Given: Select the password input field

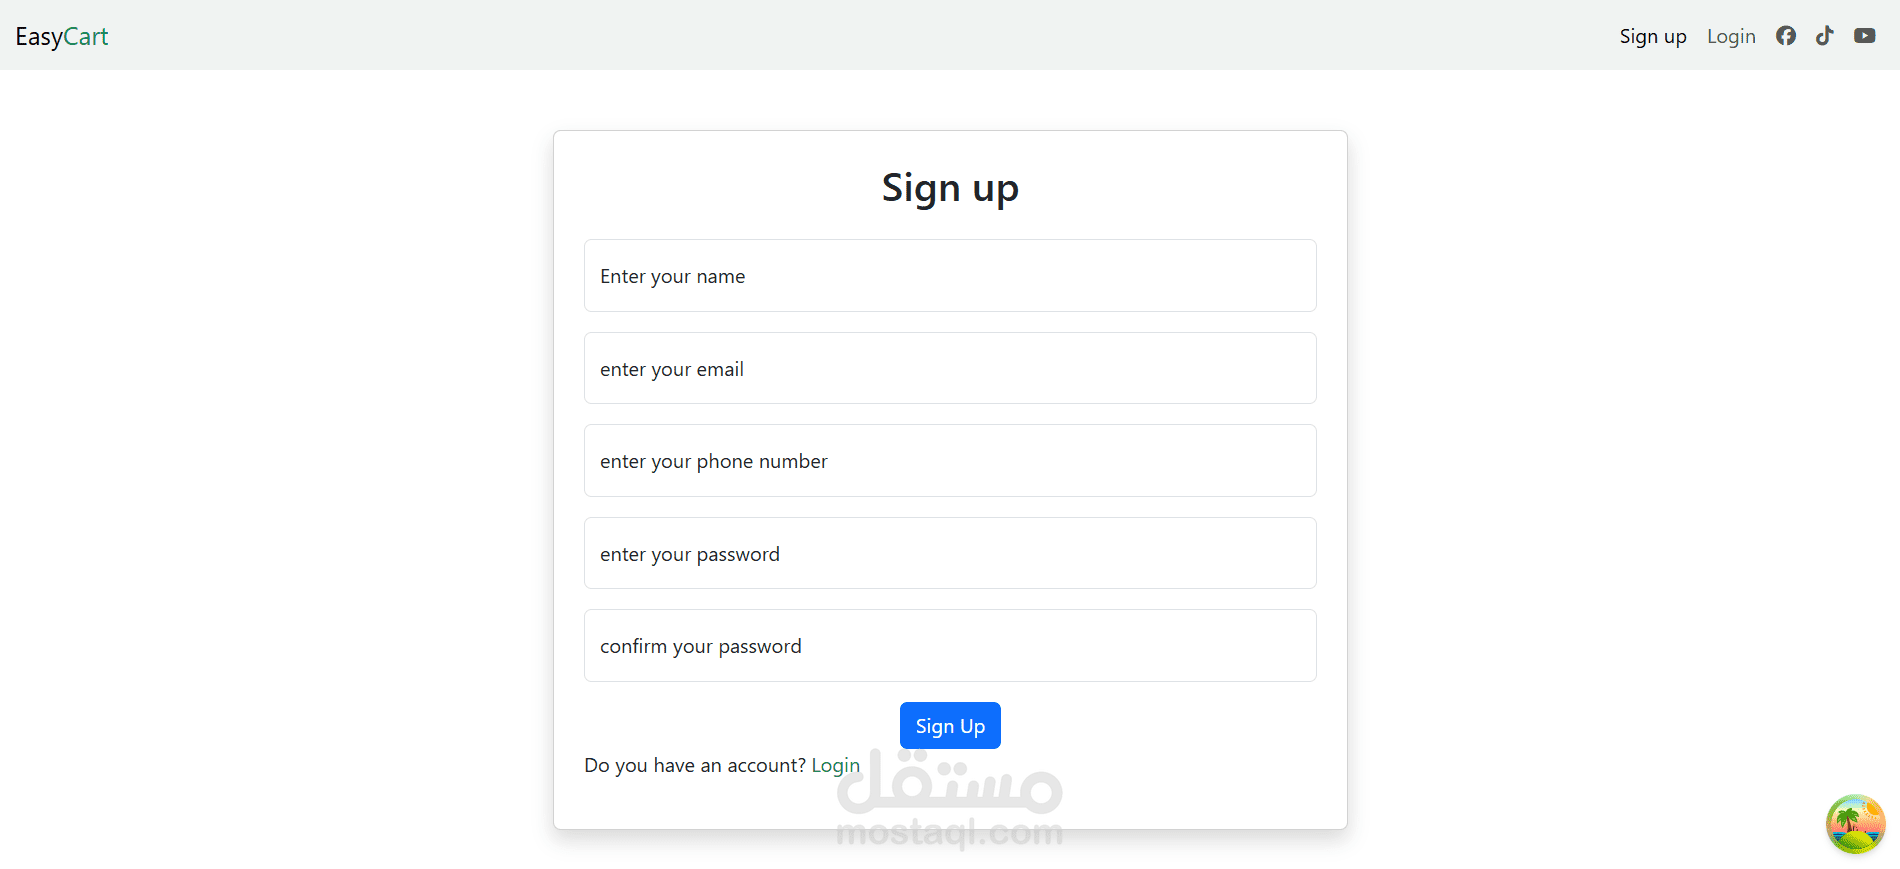Looking at the screenshot, I should click(x=949, y=553).
